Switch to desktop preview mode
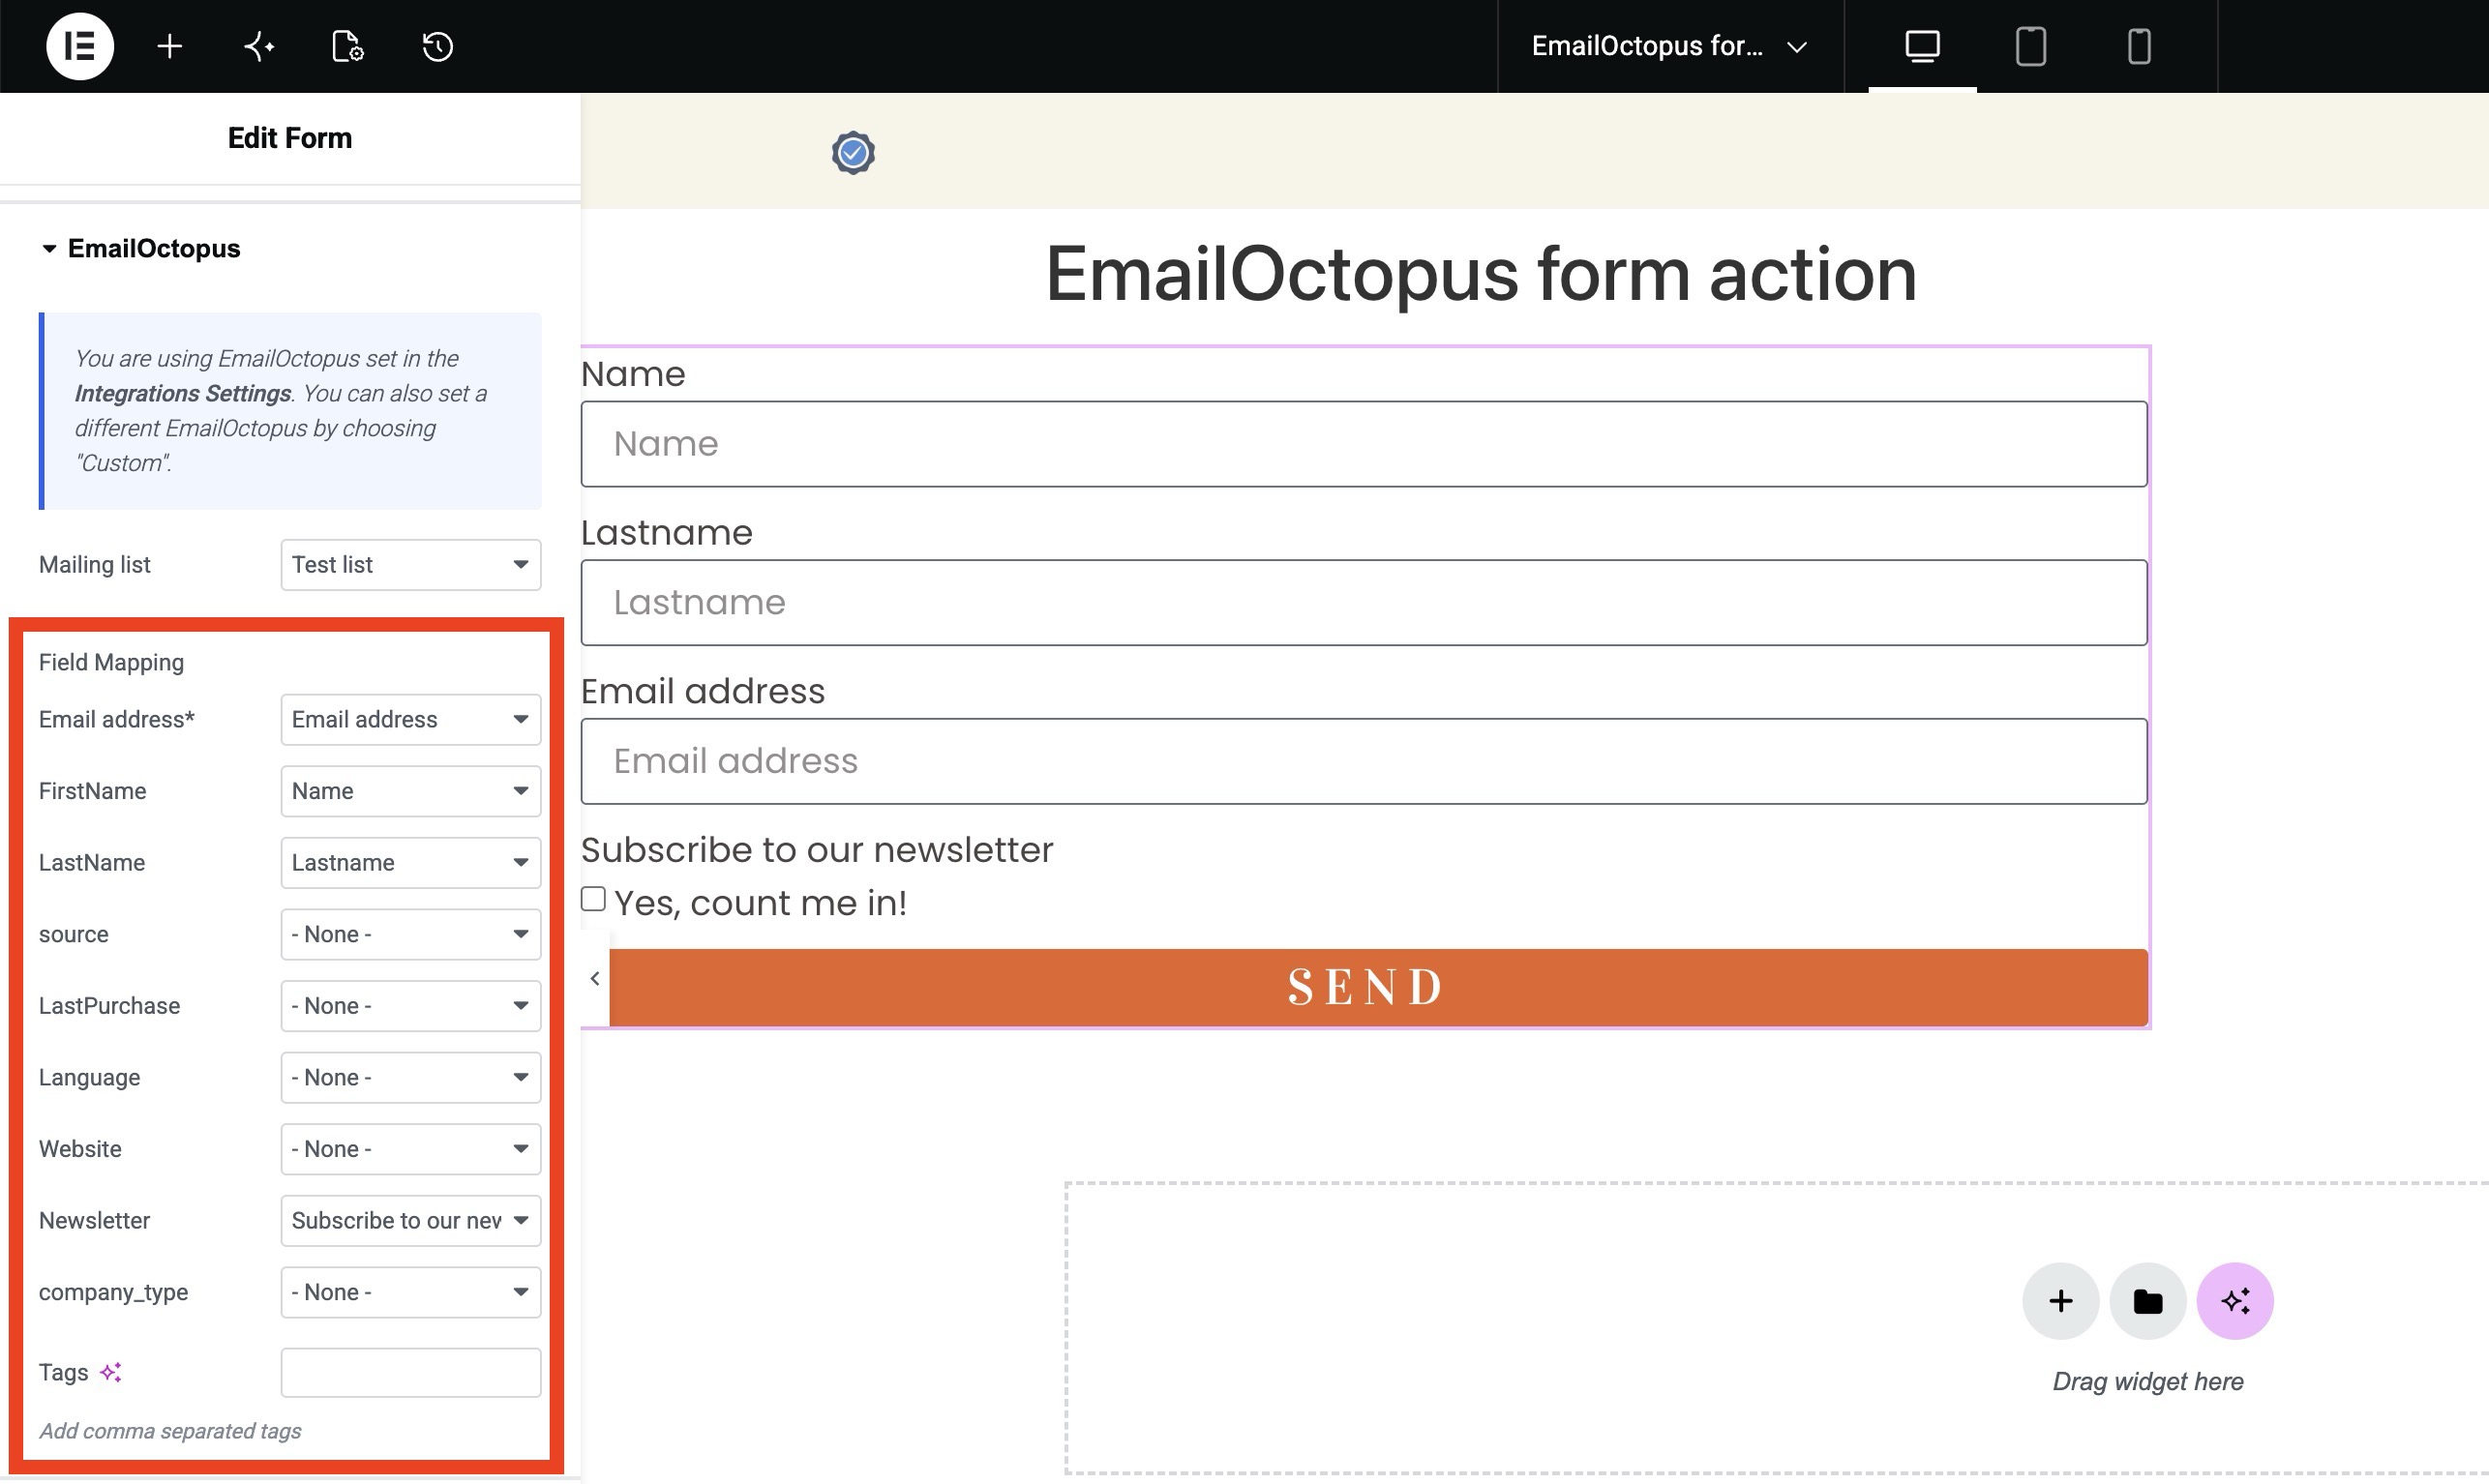2489x1484 pixels. (1922, 46)
